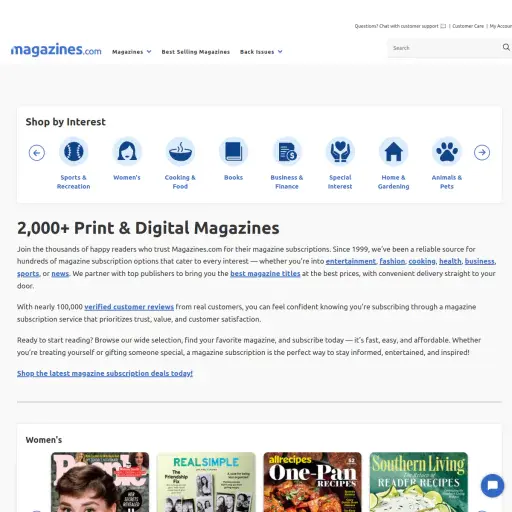Click the Sports & Recreation label
This screenshot has height=512, width=512.
(x=73, y=182)
